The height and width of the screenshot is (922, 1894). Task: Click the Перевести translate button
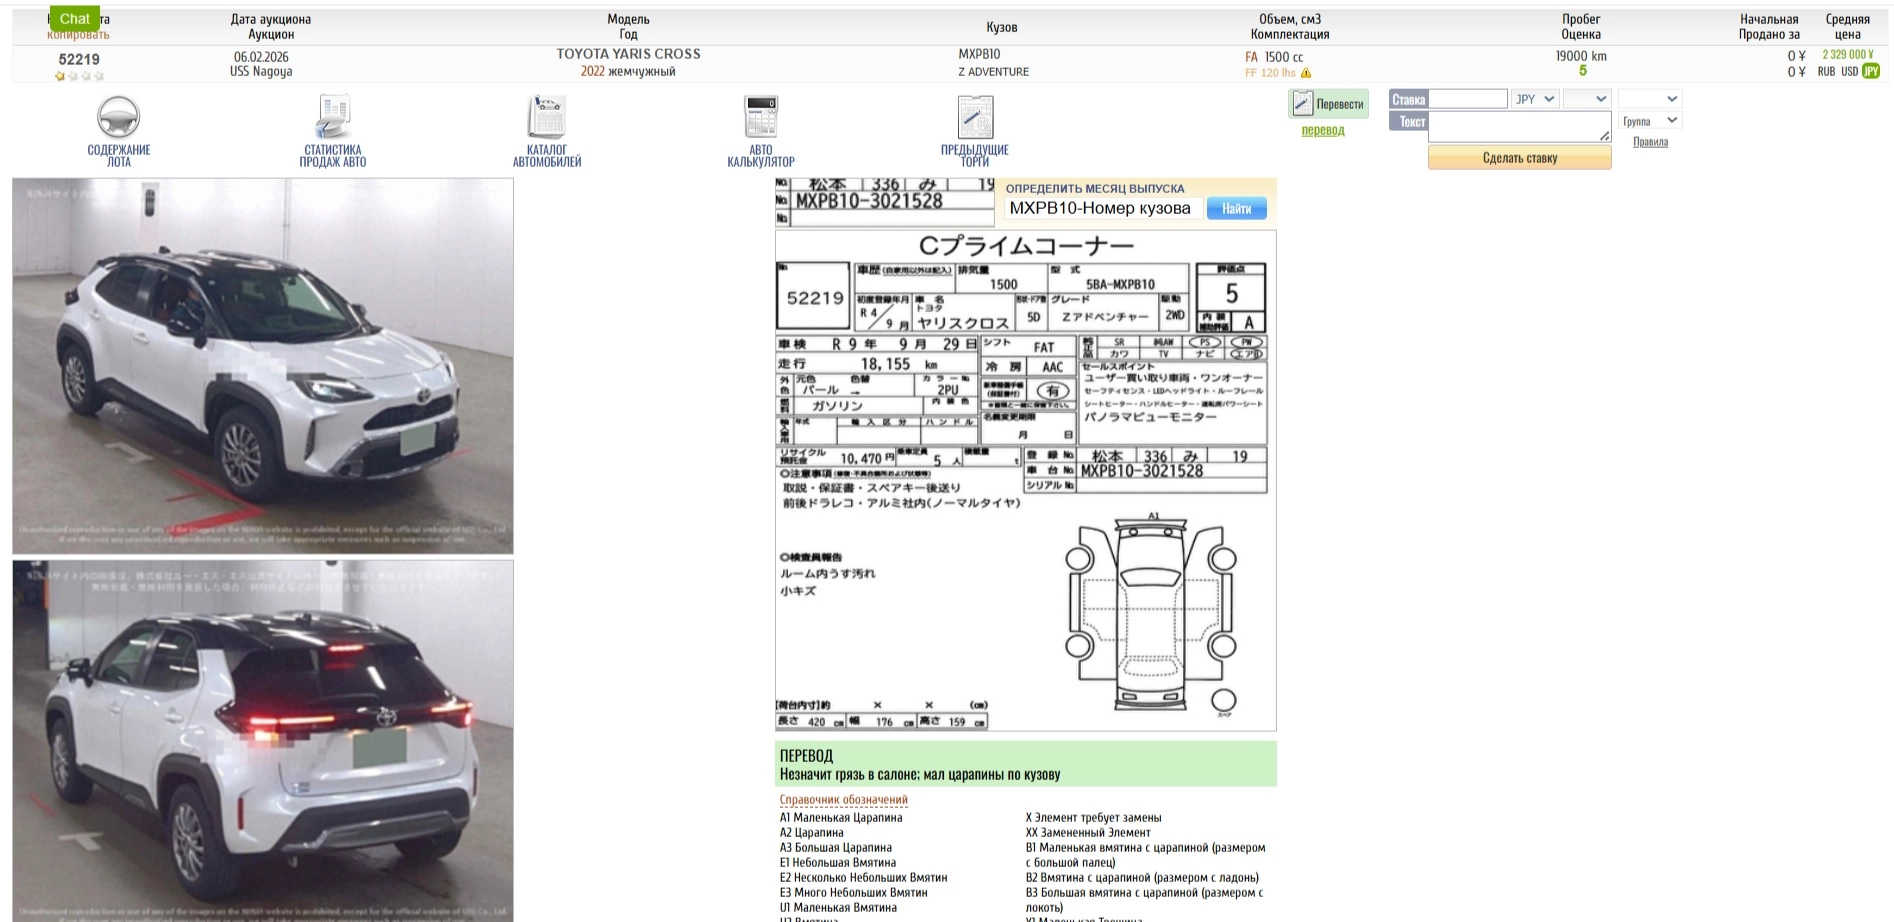(1328, 104)
